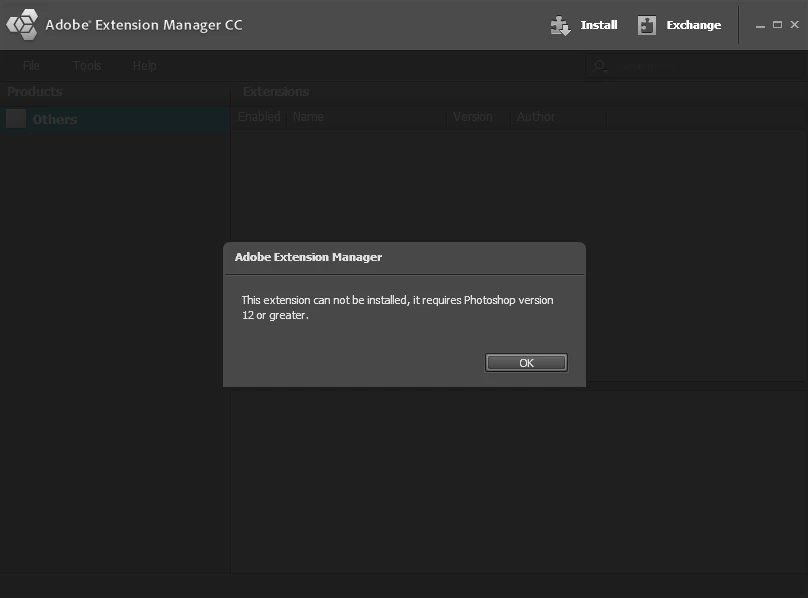Click the Others product icon
This screenshot has height=598, width=808.
(x=16, y=119)
